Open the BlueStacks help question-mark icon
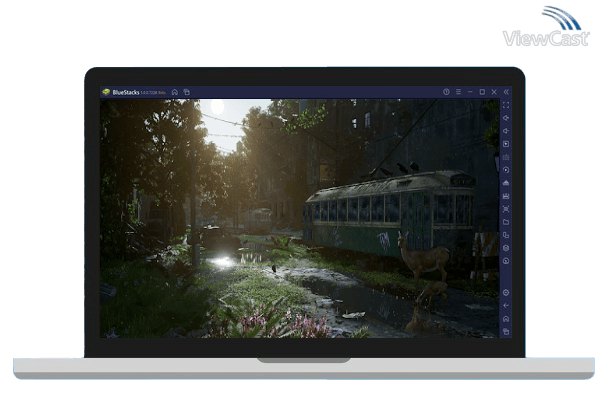Image resolution: width=602 pixels, height=414 pixels. [446, 92]
